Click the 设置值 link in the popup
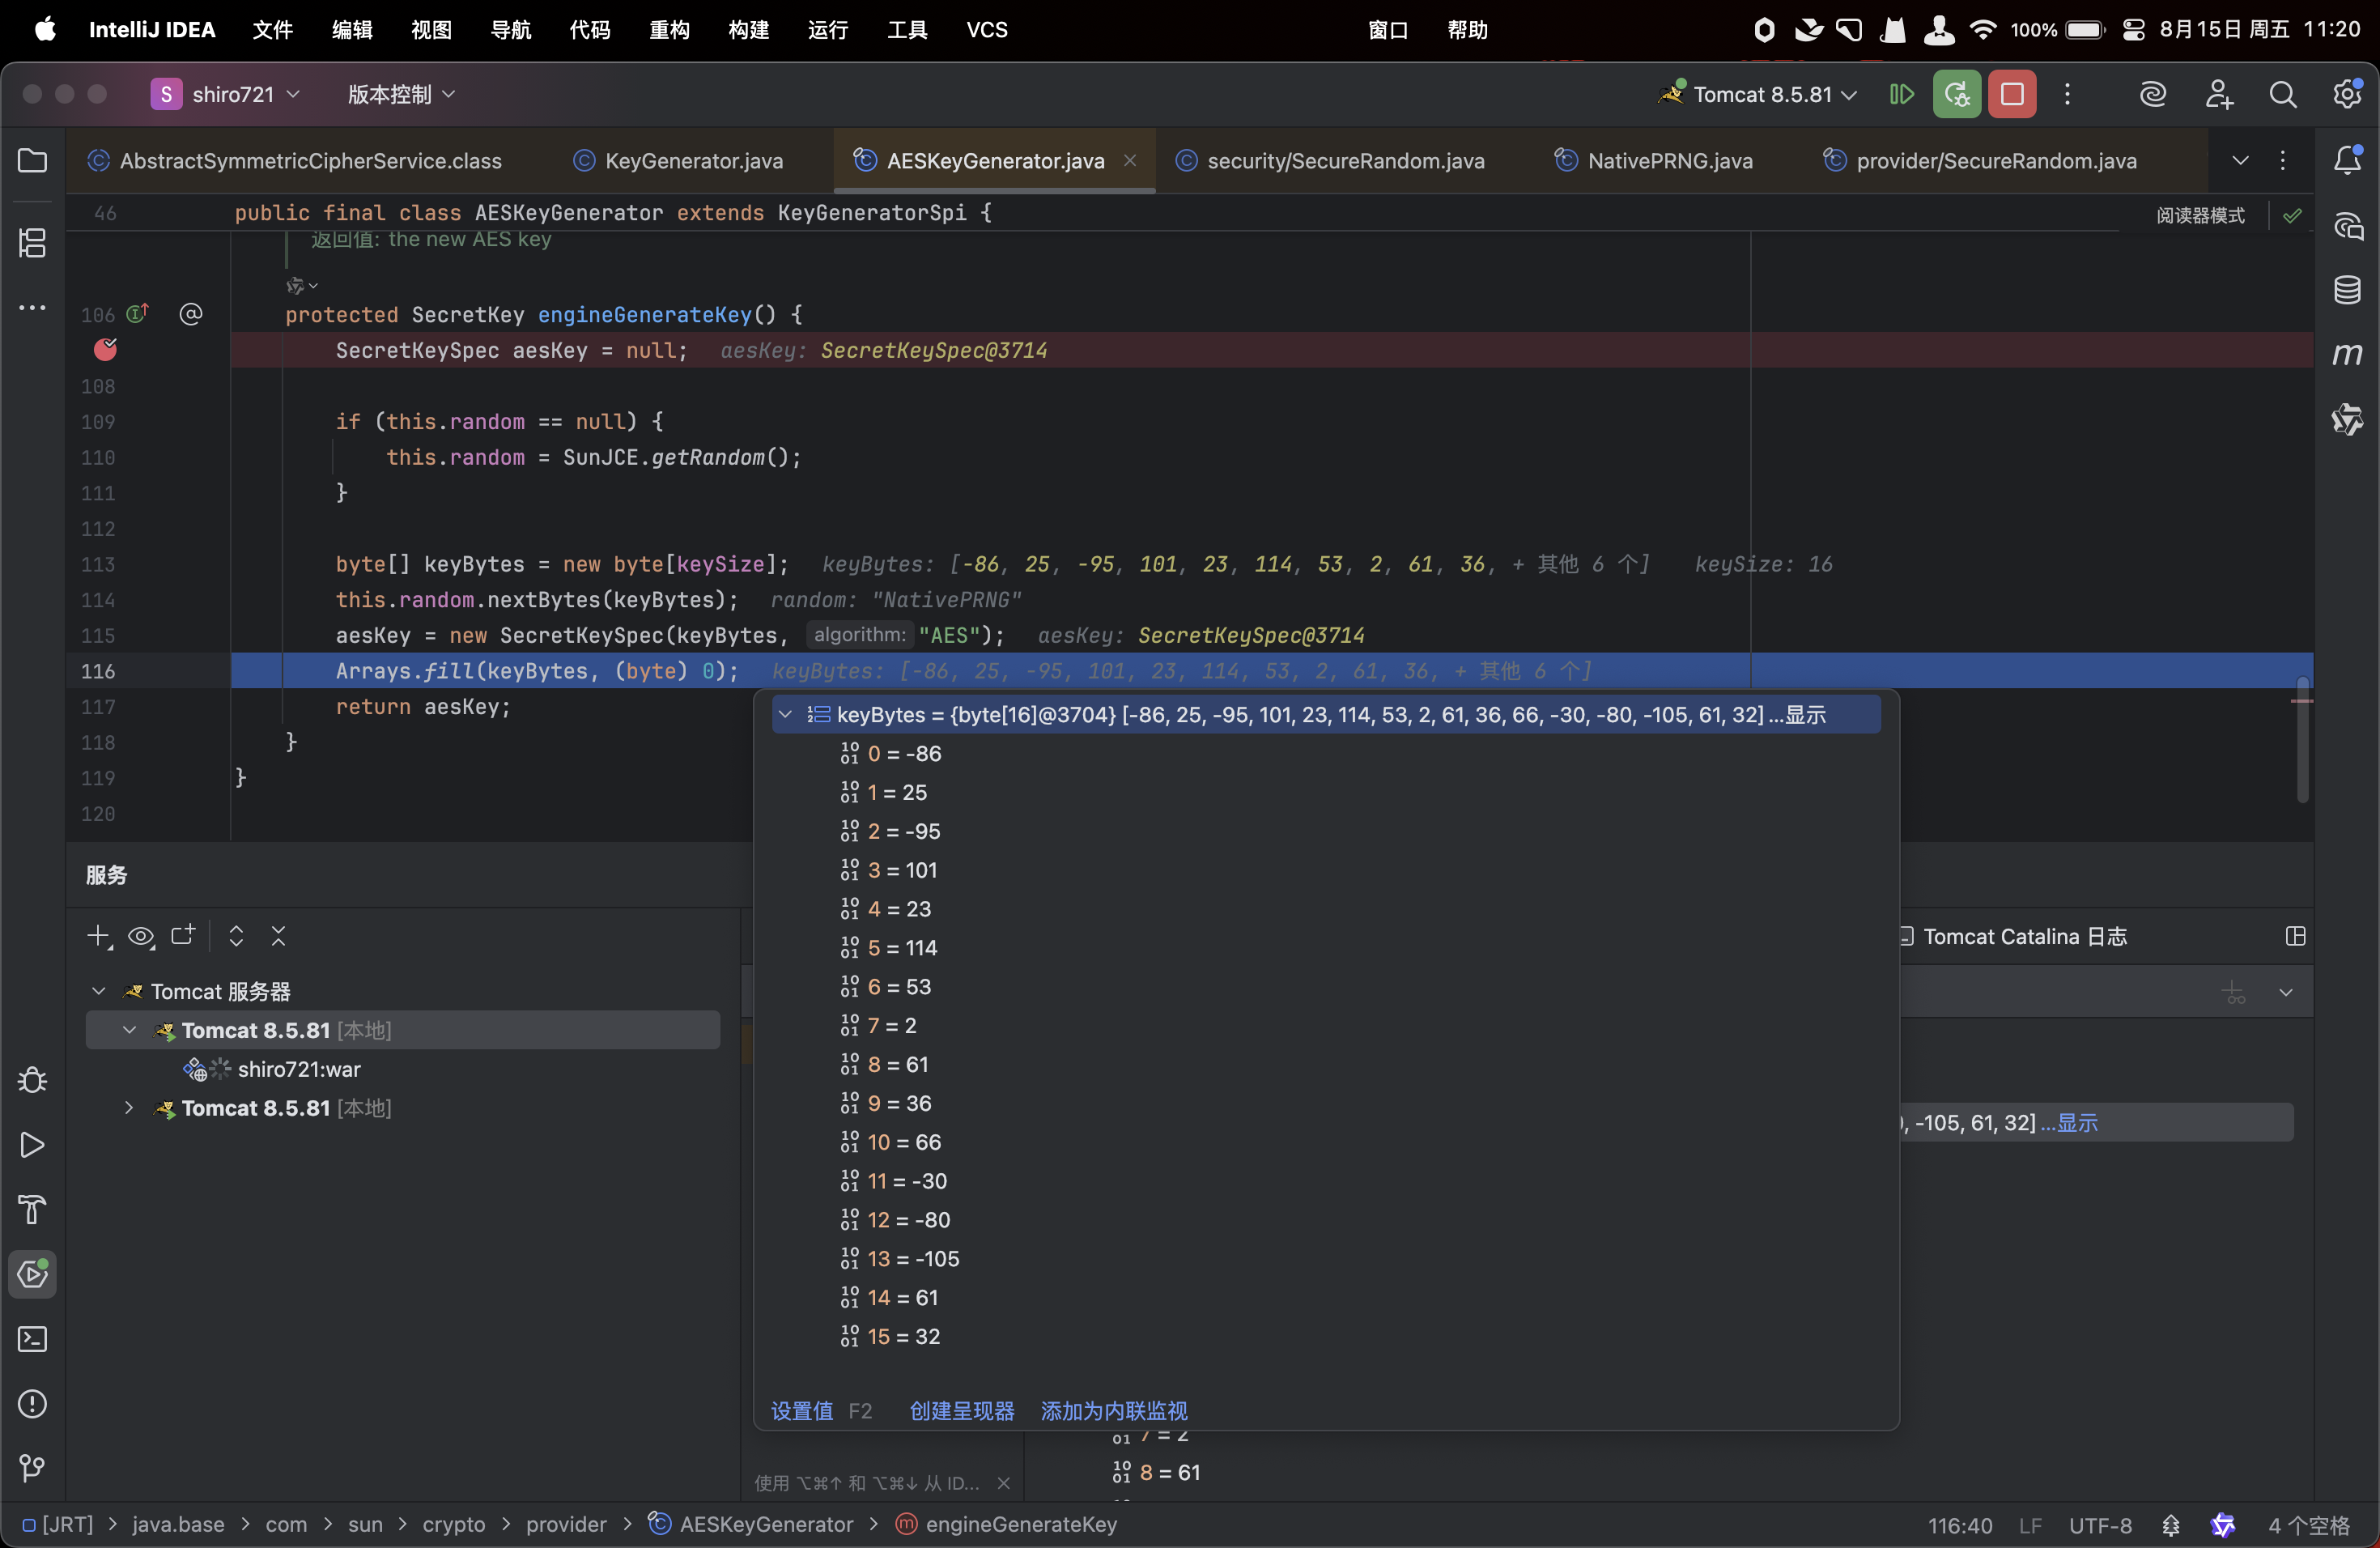2380x1548 pixels. coord(801,1411)
